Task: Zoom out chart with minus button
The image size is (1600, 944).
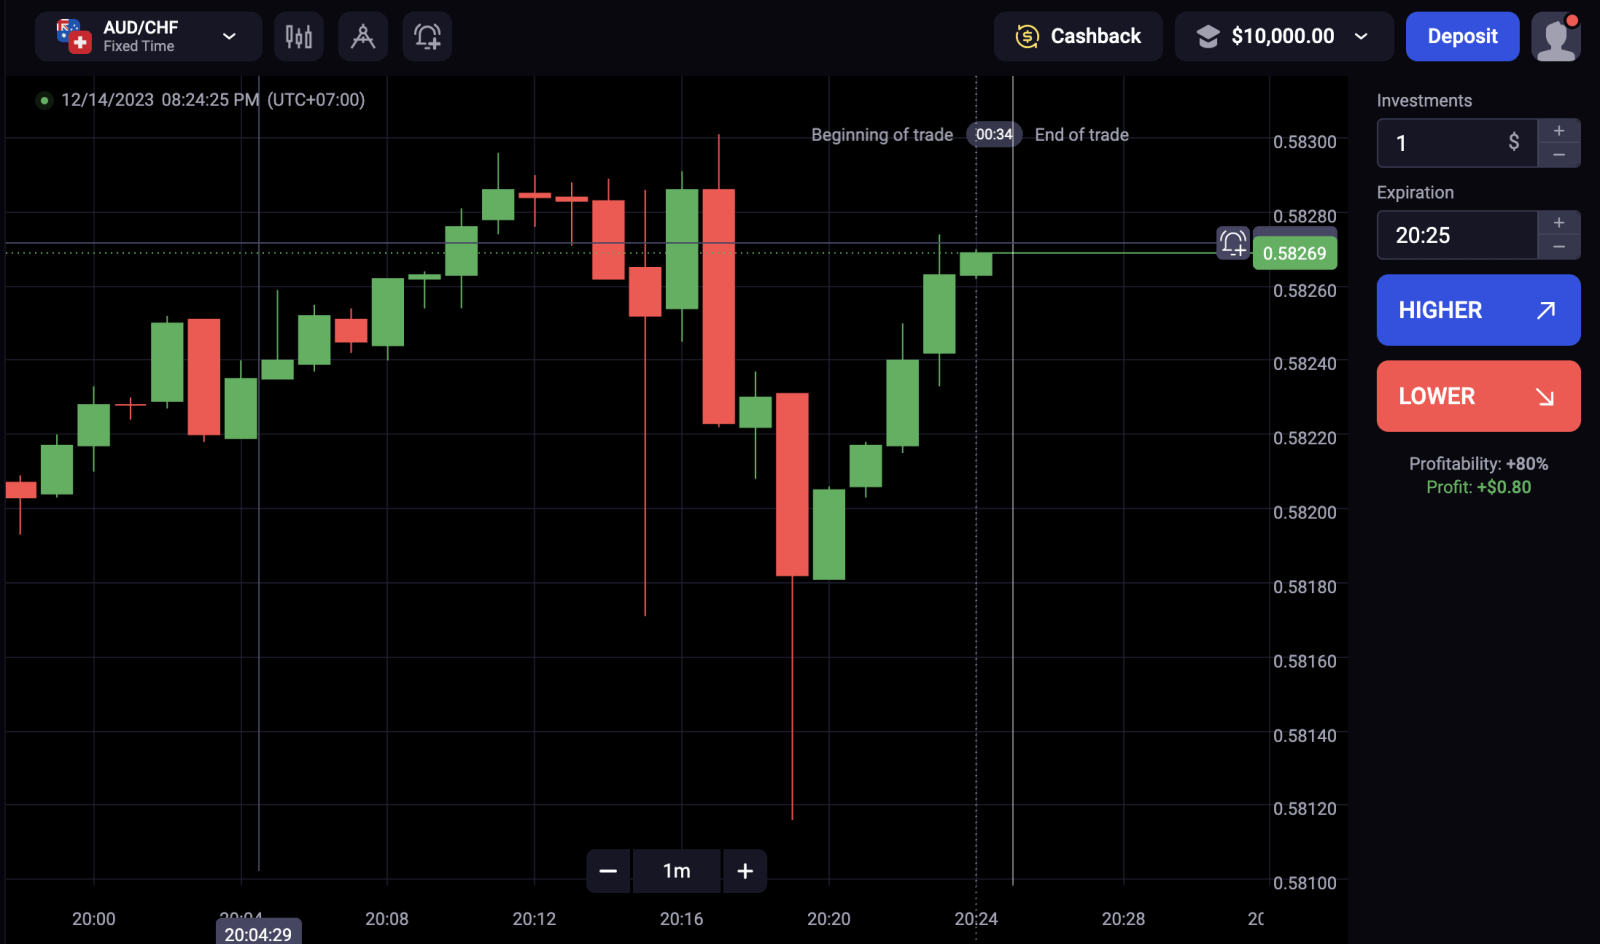Action: [608, 871]
